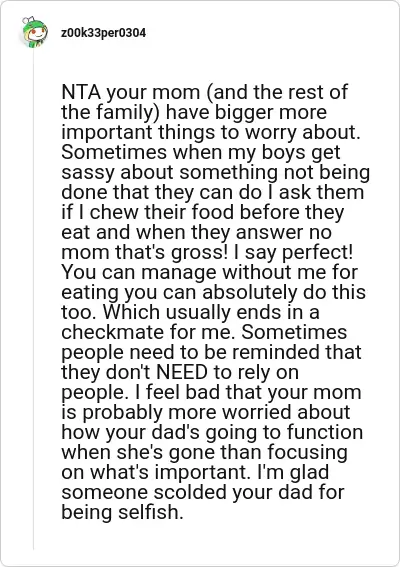This screenshot has width=400, height=567.
Task: Open z00k33per0304's user profile
Action: 103,33
